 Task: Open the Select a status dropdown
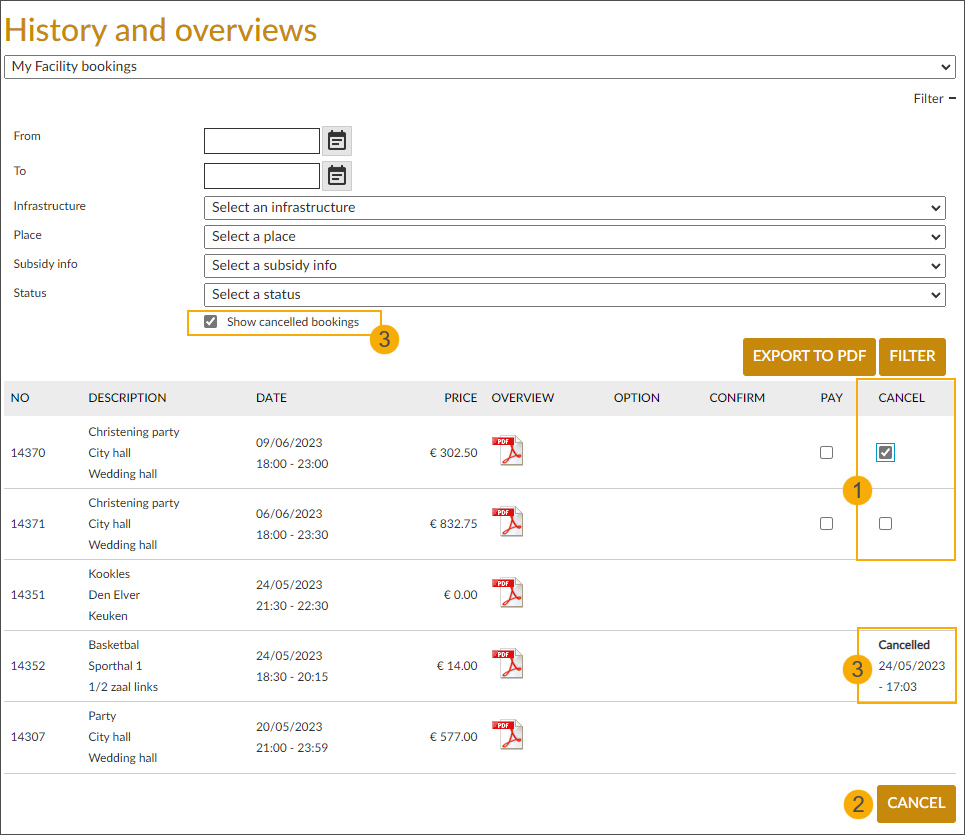click(x=575, y=294)
